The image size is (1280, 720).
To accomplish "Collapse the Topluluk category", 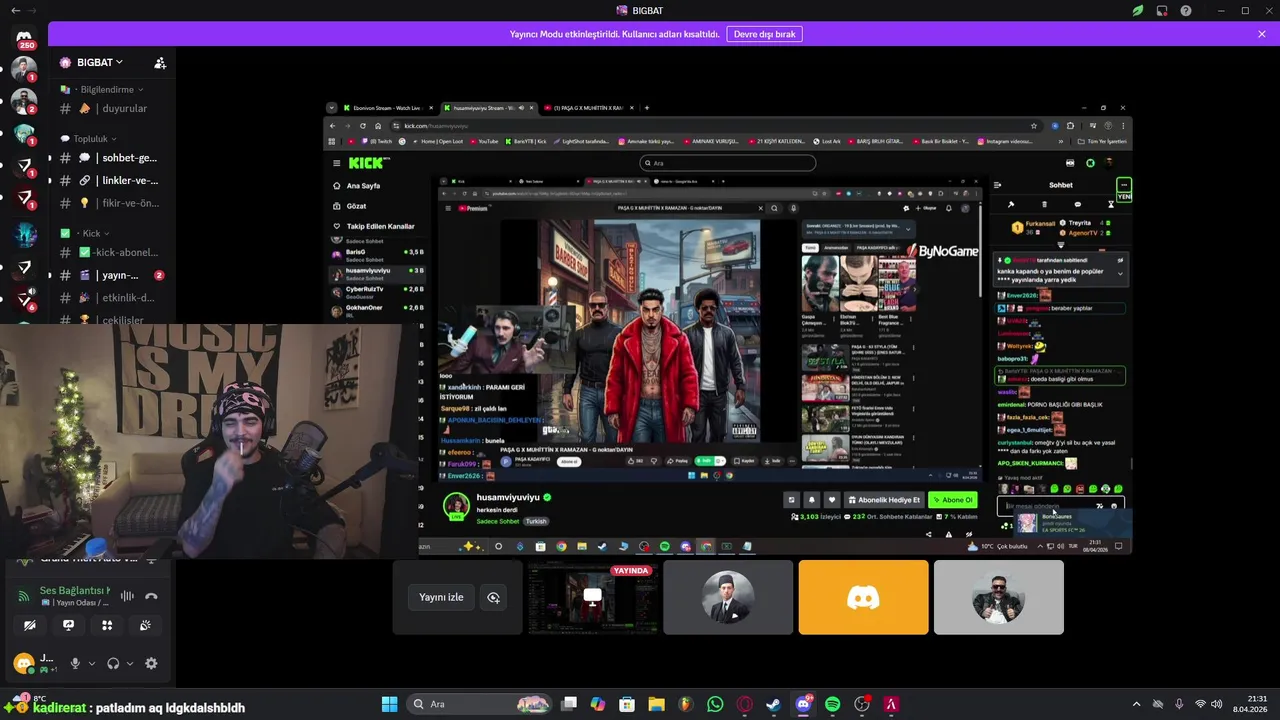I will pyautogui.click(x=88, y=139).
